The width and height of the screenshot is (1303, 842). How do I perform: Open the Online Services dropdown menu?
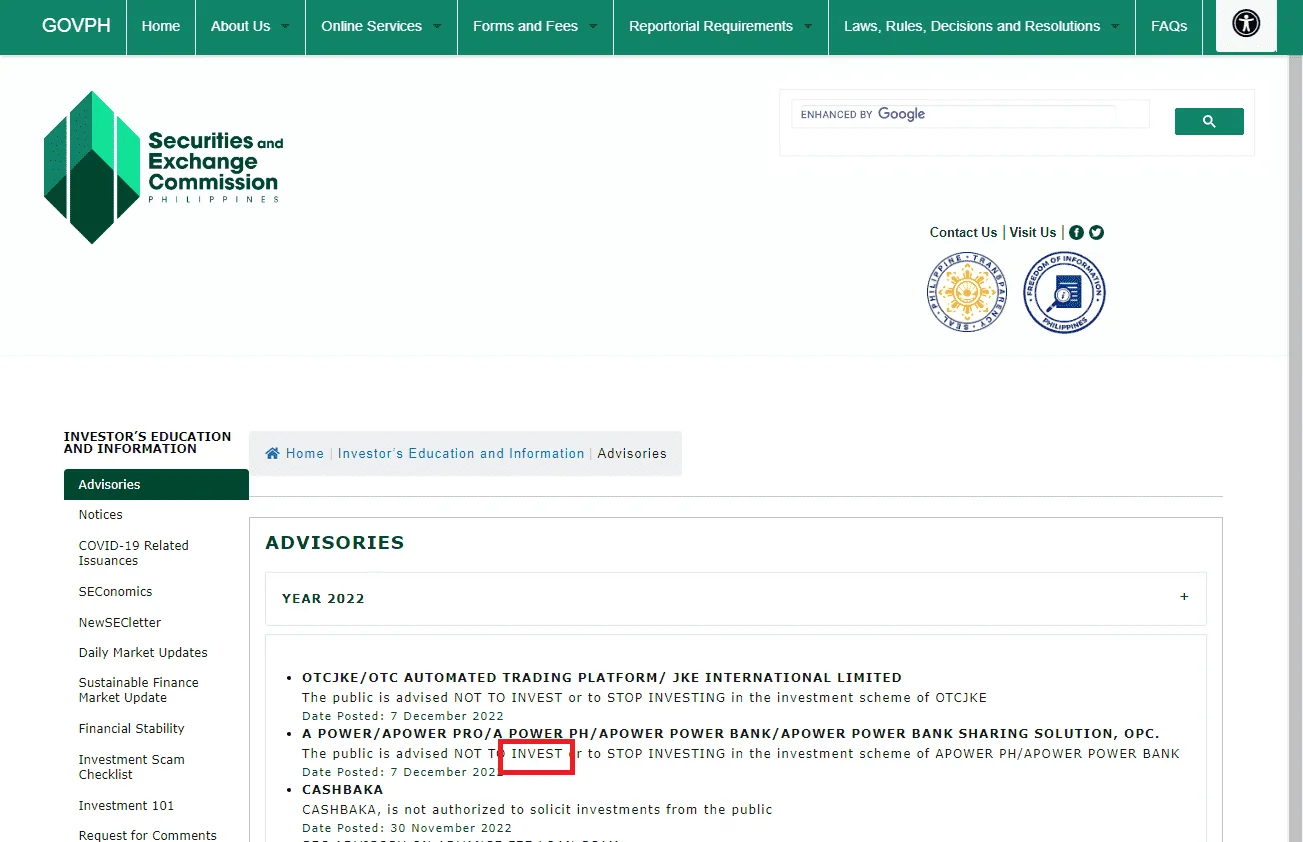tap(381, 26)
